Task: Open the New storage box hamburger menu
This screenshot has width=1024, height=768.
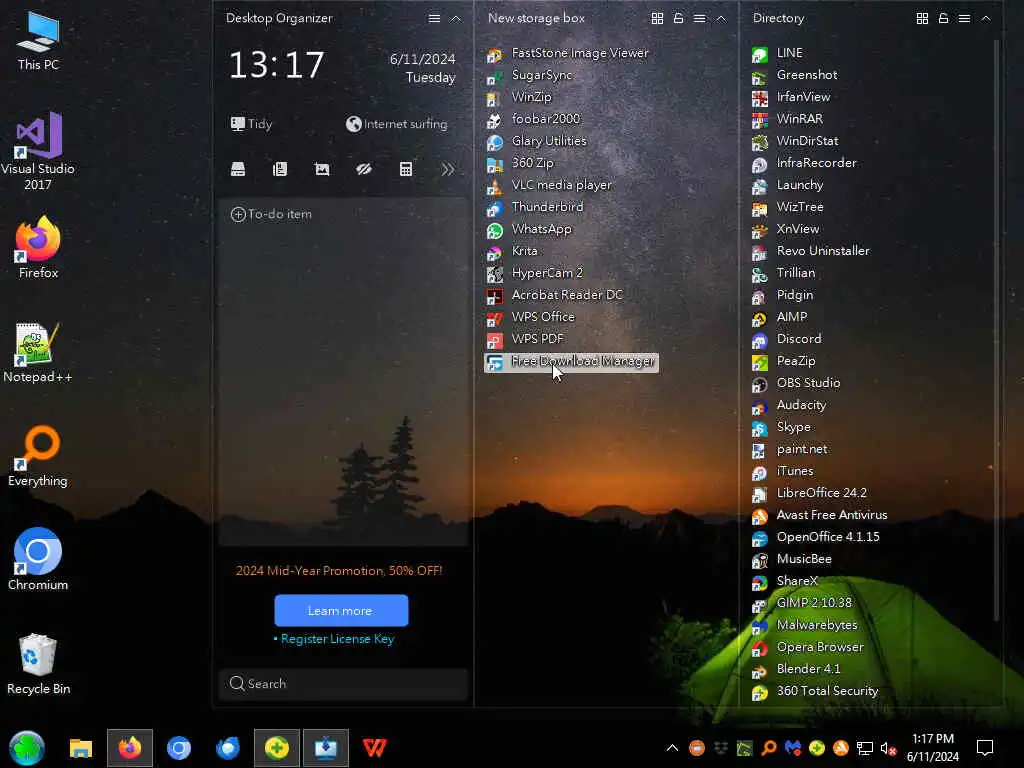Action: 699,18
